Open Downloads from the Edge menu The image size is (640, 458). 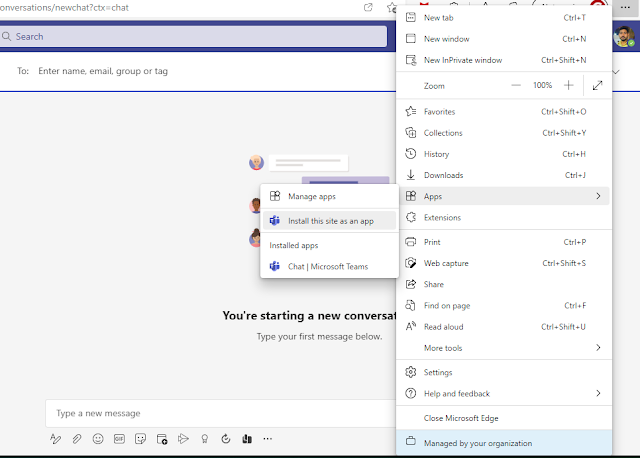(x=504, y=175)
